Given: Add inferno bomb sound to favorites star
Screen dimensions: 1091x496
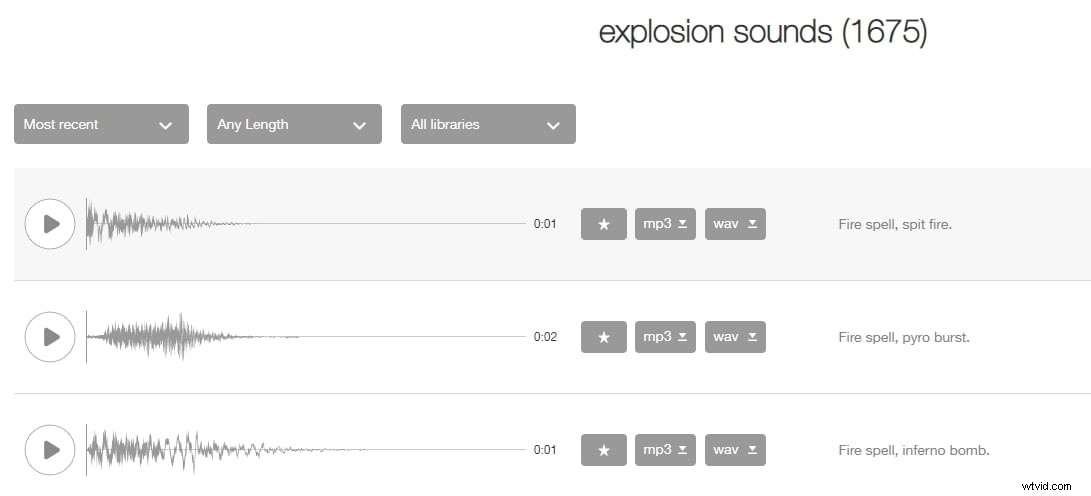Looking at the screenshot, I should tap(604, 450).
